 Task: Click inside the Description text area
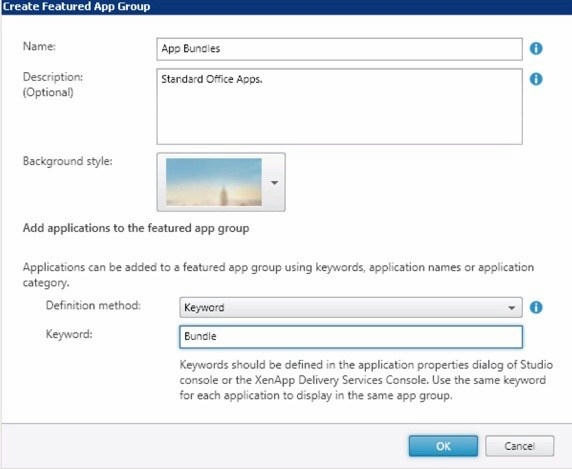pyautogui.click(x=339, y=106)
